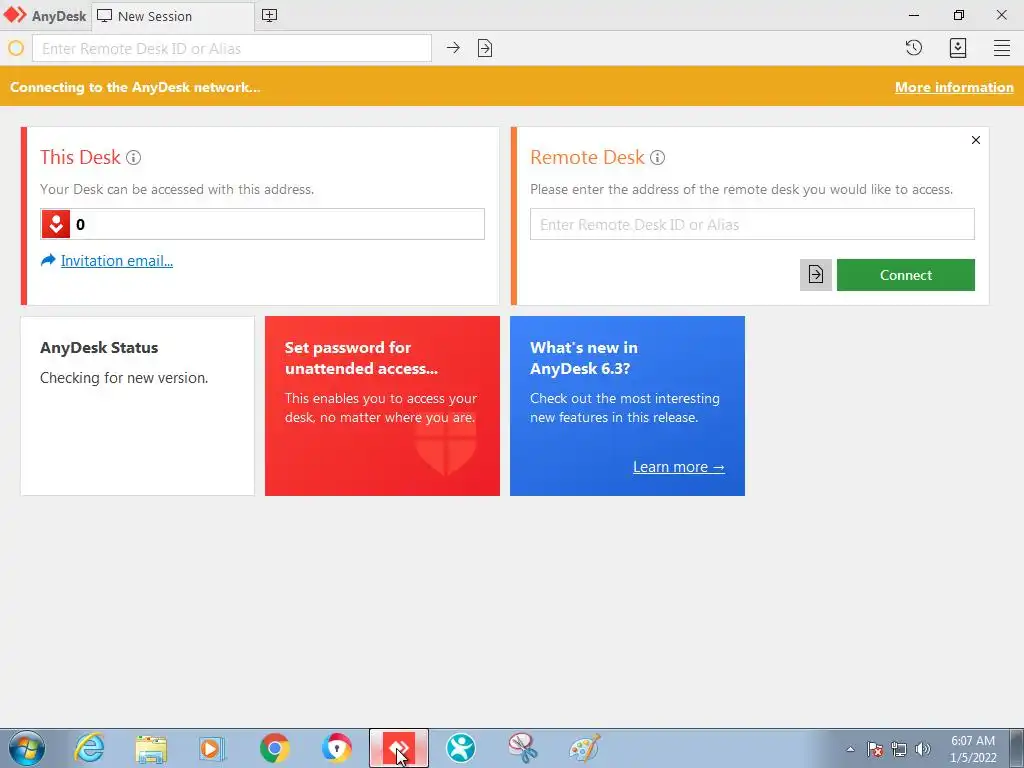Open the session history clock icon
This screenshot has width=1024, height=768.
tap(914, 48)
